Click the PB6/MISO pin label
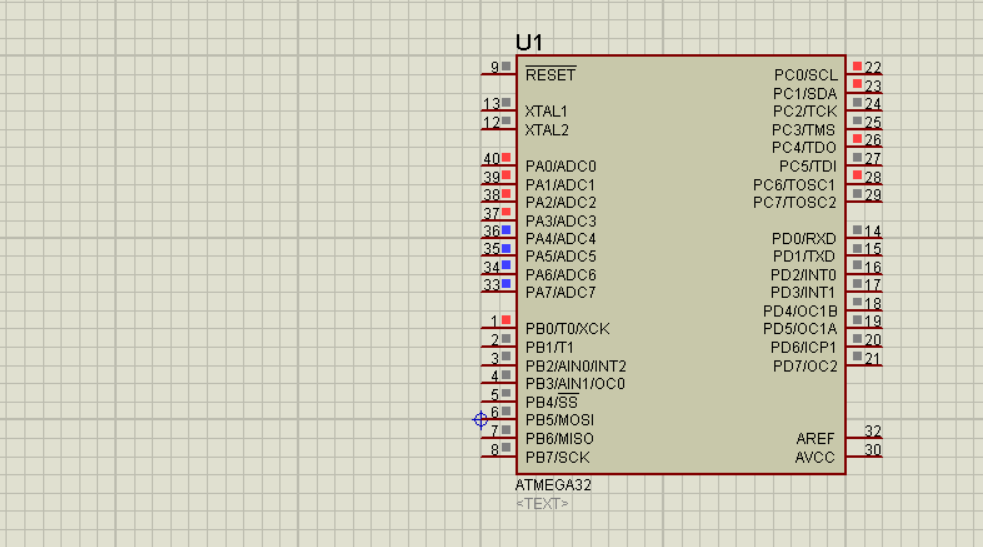The height and width of the screenshot is (547, 983). [559, 439]
